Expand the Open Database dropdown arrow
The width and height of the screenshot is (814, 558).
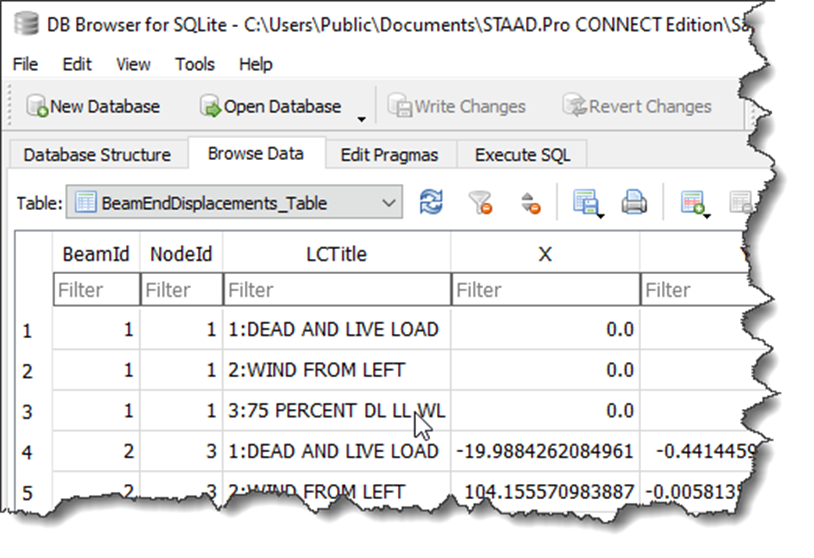361,119
